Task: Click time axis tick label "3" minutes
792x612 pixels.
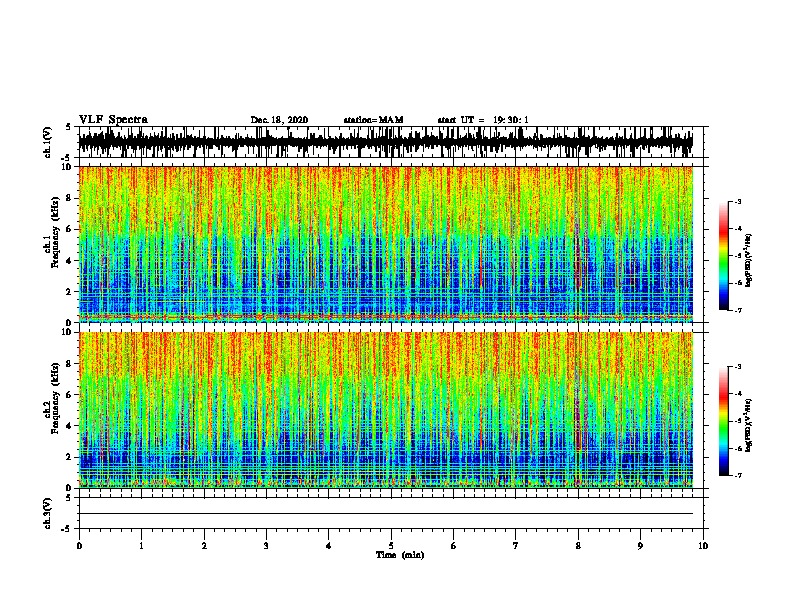Action: [266, 546]
